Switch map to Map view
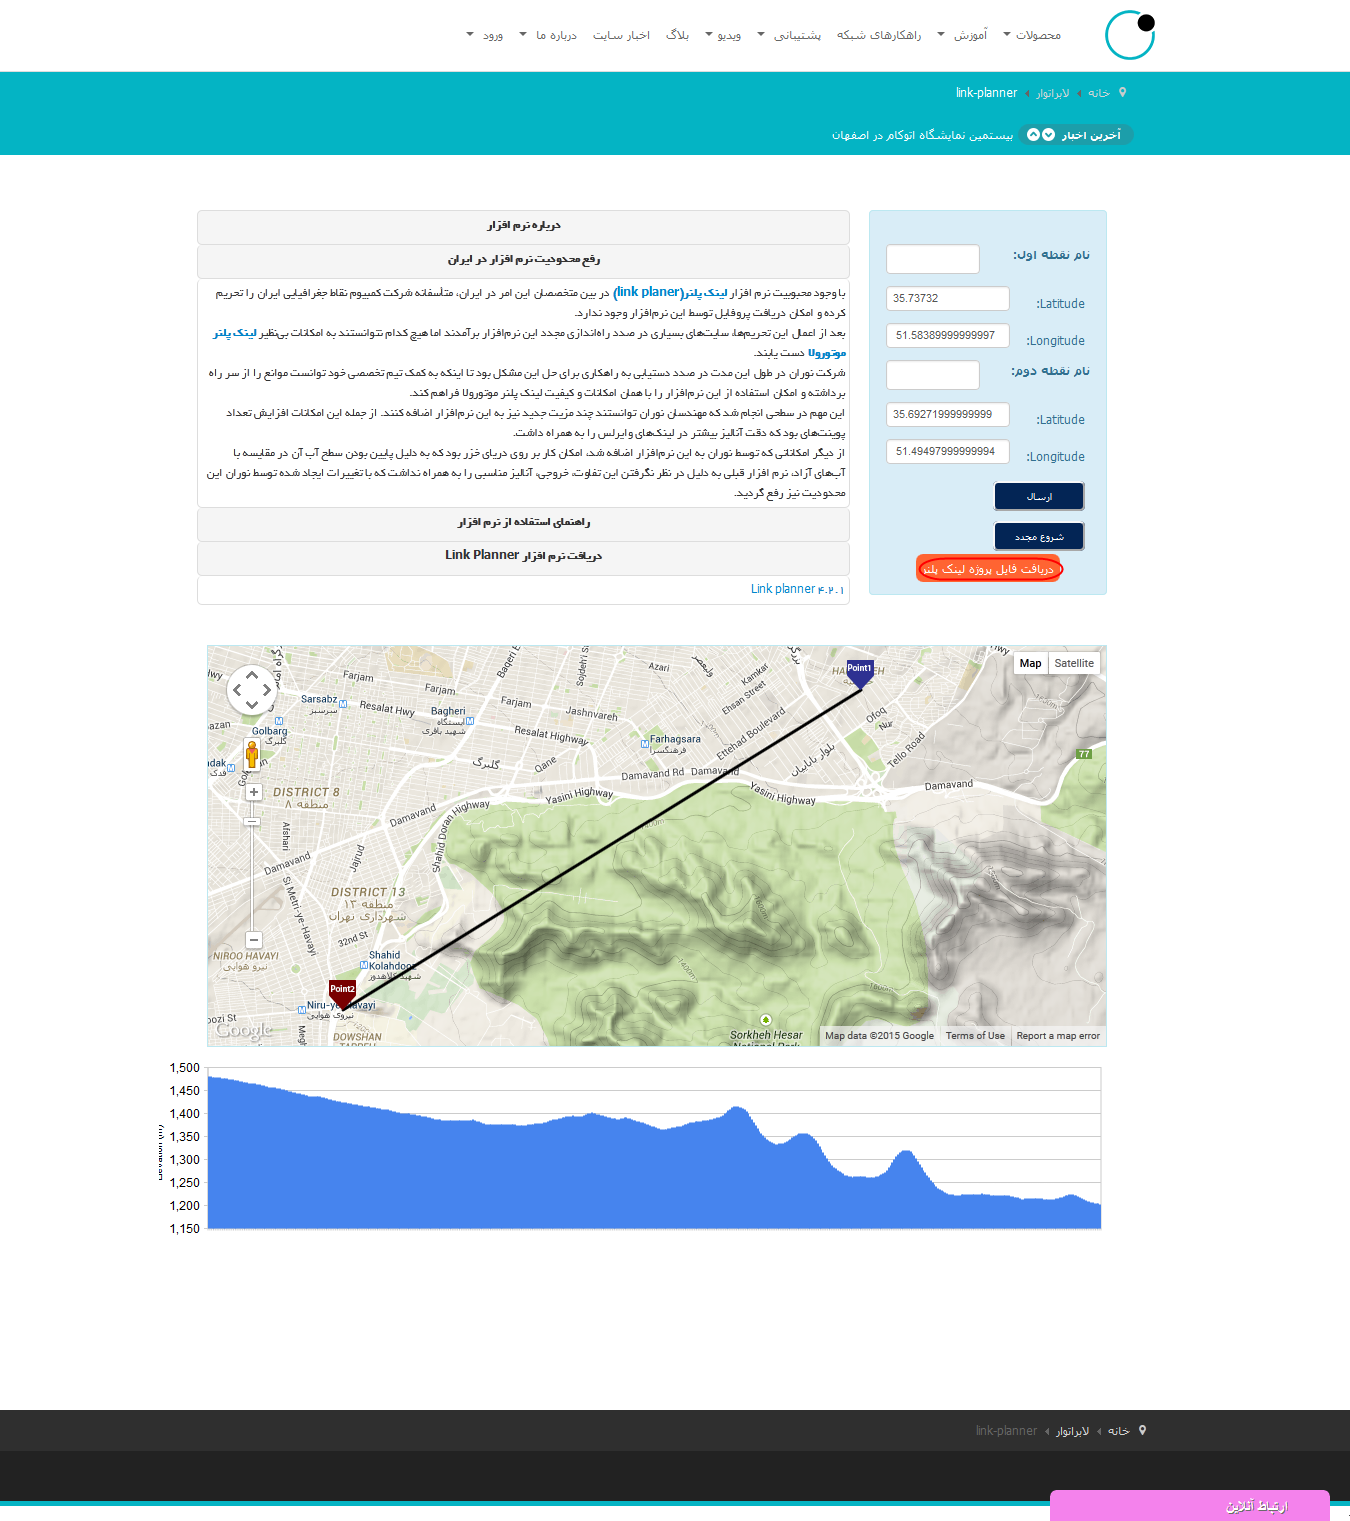The image size is (1350, 1521). [1030, 663]
